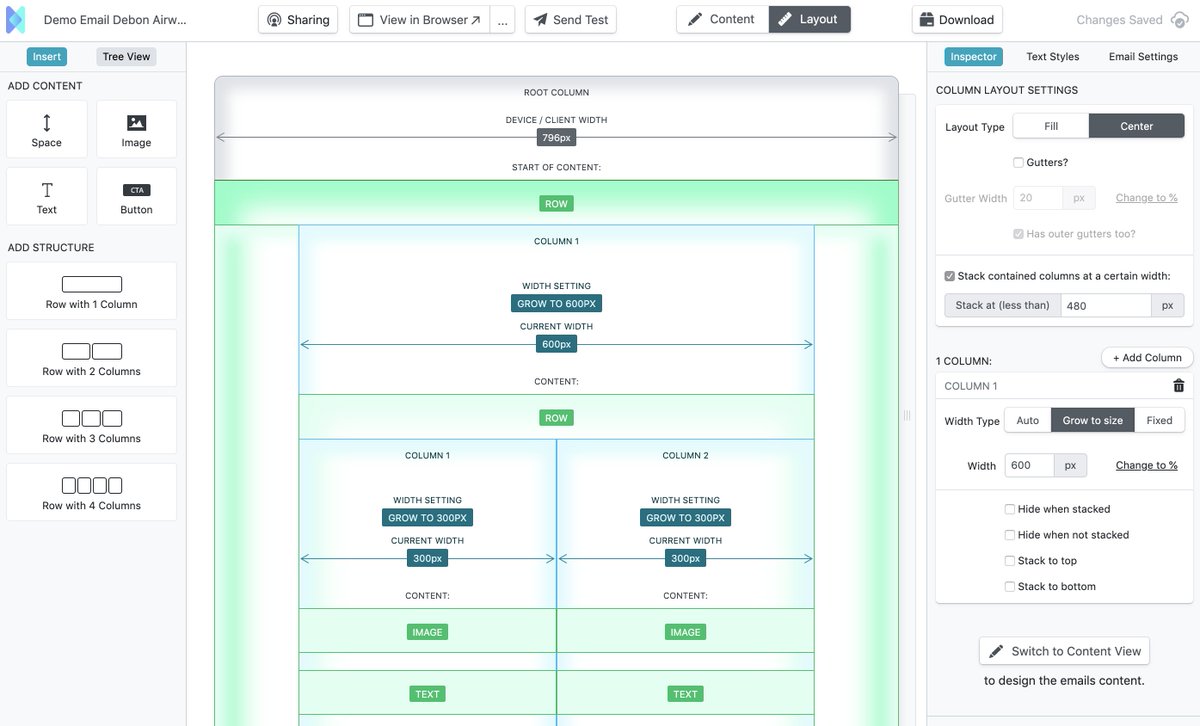Viewport: 1200px width, 726px height.
Task: Add a column with + Add Column
Action: [x=1147, y=358]
